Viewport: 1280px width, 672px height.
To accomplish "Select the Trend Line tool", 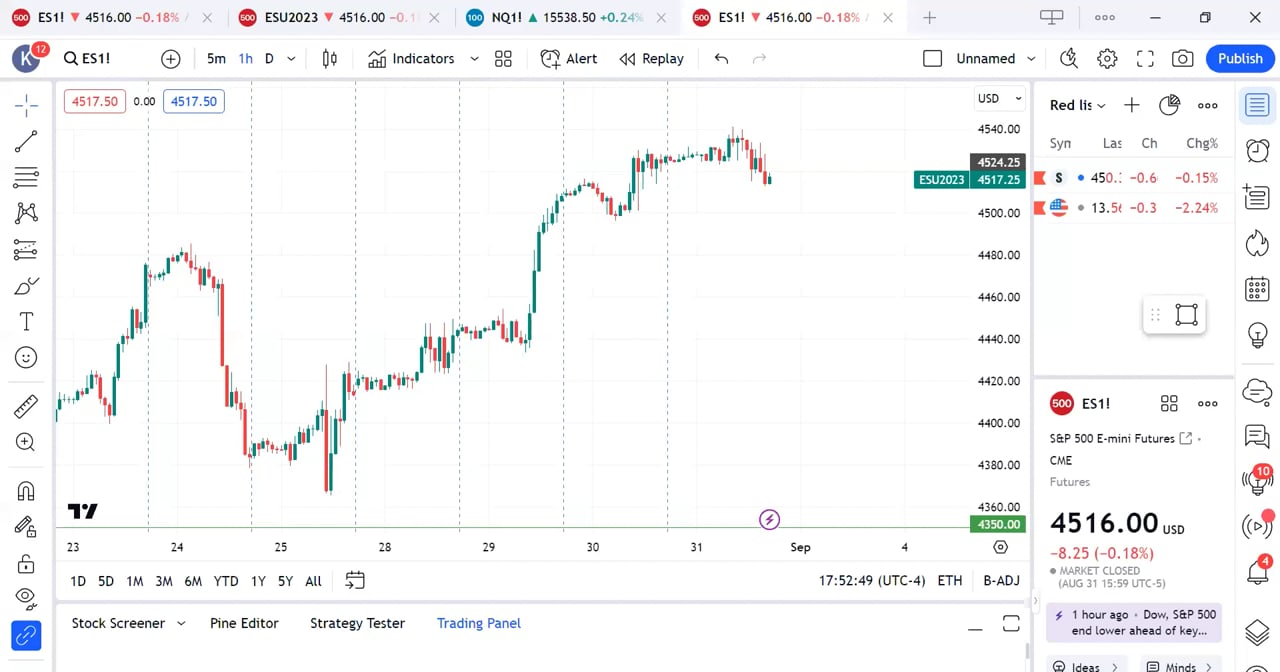I will tap(25, 140).
